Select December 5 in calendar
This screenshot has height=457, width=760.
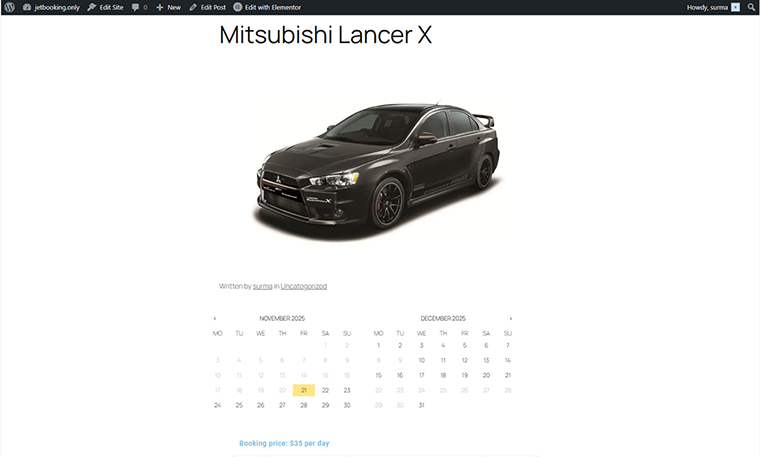click(465, 346)
